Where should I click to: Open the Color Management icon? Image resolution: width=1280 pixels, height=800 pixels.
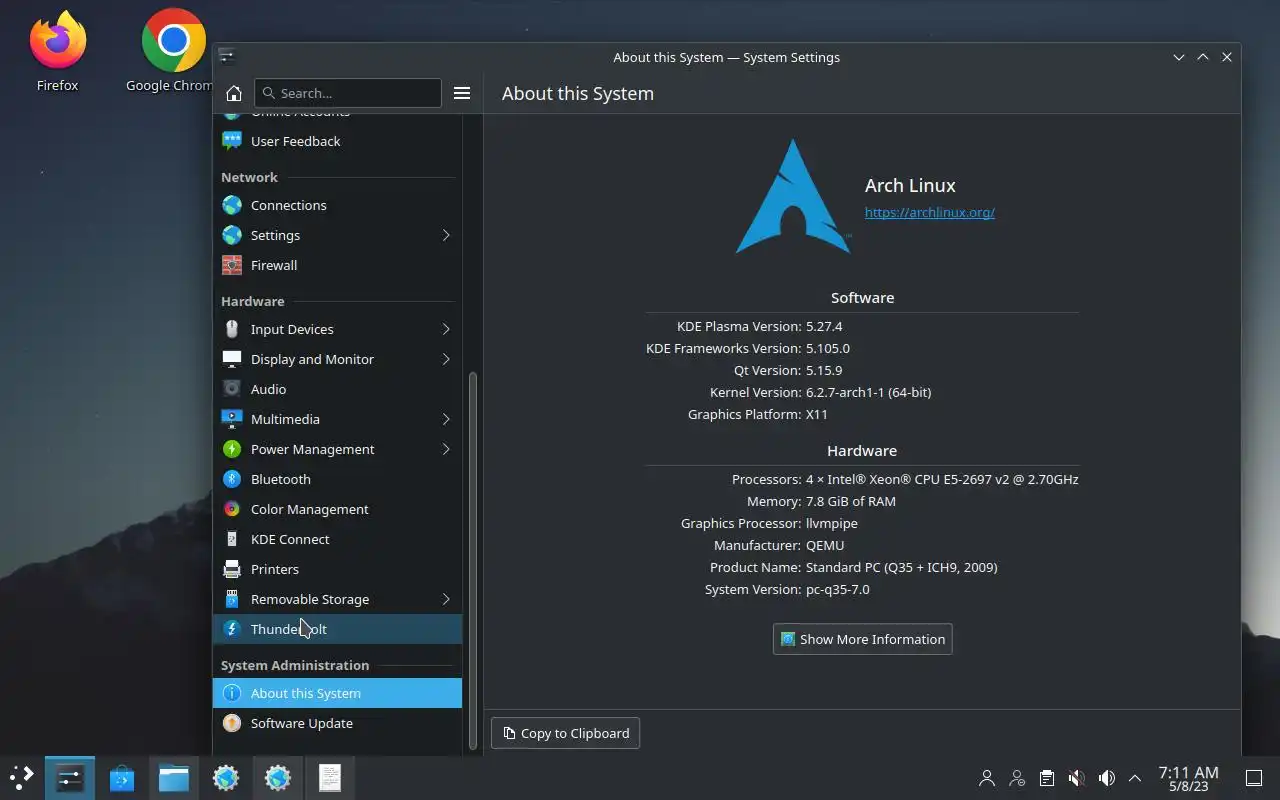coord(232,509)
